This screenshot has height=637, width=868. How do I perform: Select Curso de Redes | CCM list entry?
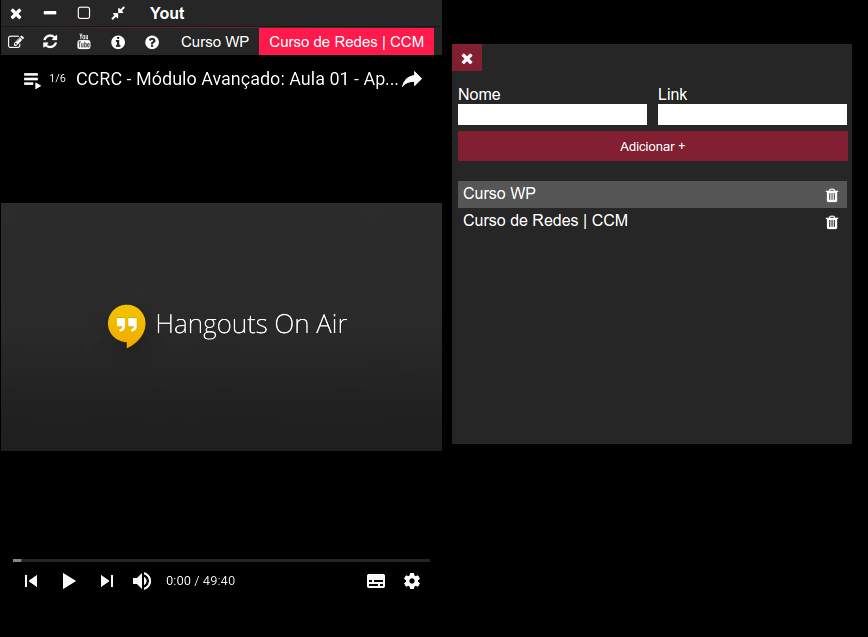pyautogui.click(x=652, y=221)
